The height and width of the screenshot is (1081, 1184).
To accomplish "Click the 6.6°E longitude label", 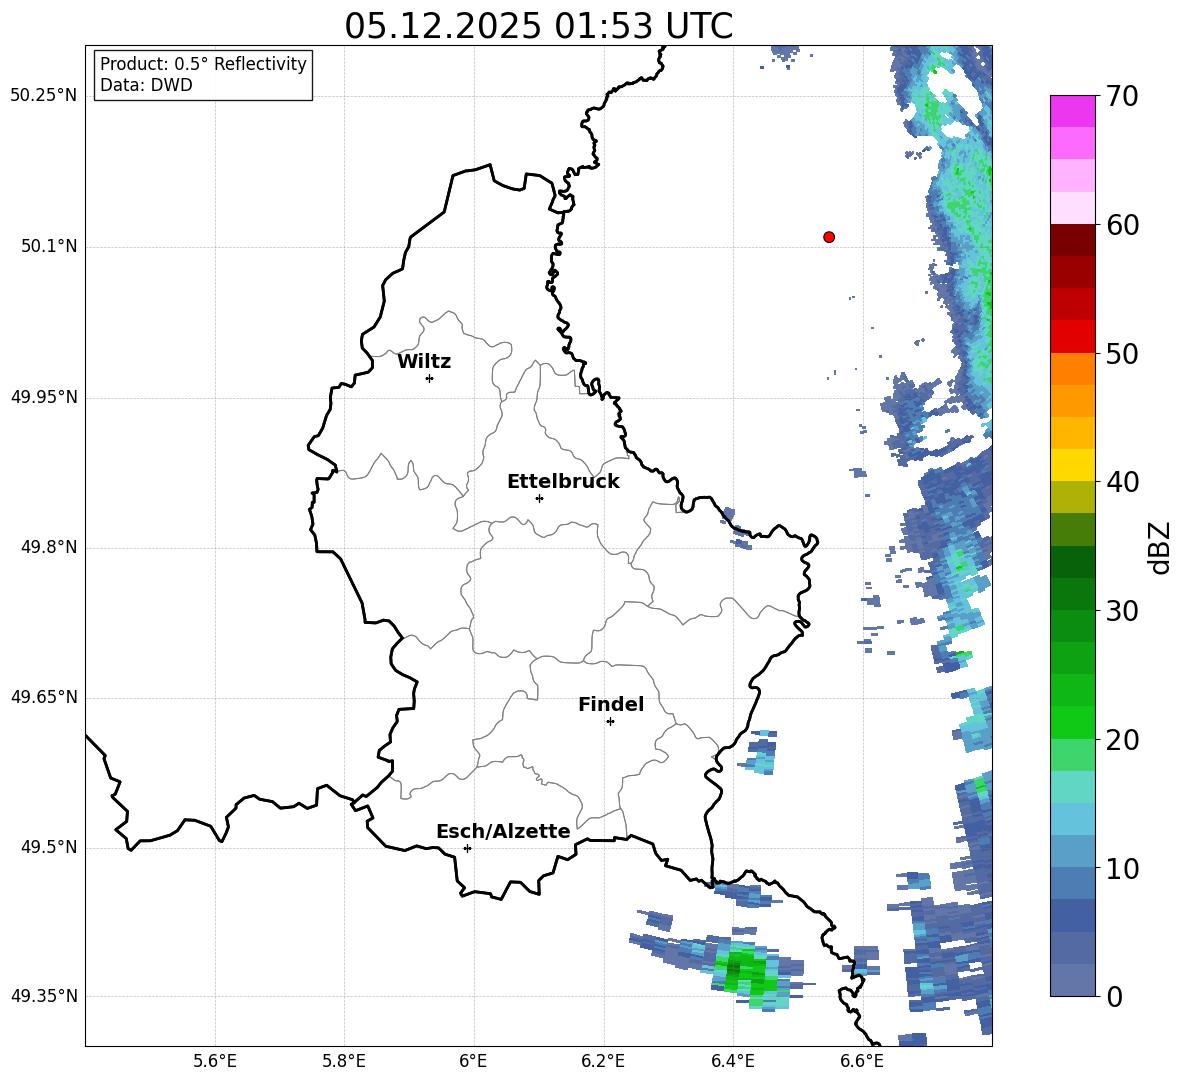I will [862, 1061].
